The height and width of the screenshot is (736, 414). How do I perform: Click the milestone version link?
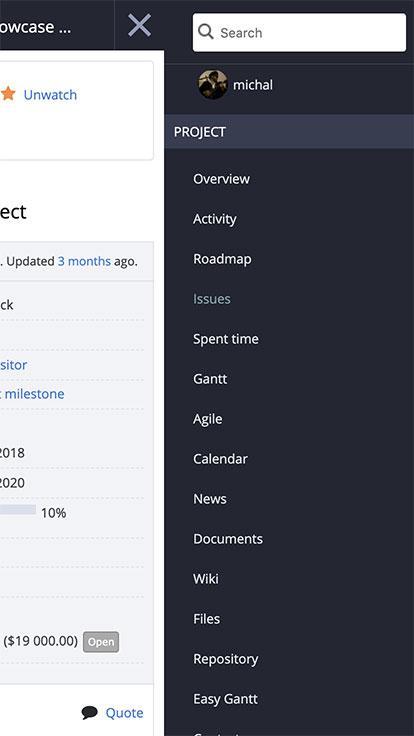pyautogui.click(x=32, y=393)
